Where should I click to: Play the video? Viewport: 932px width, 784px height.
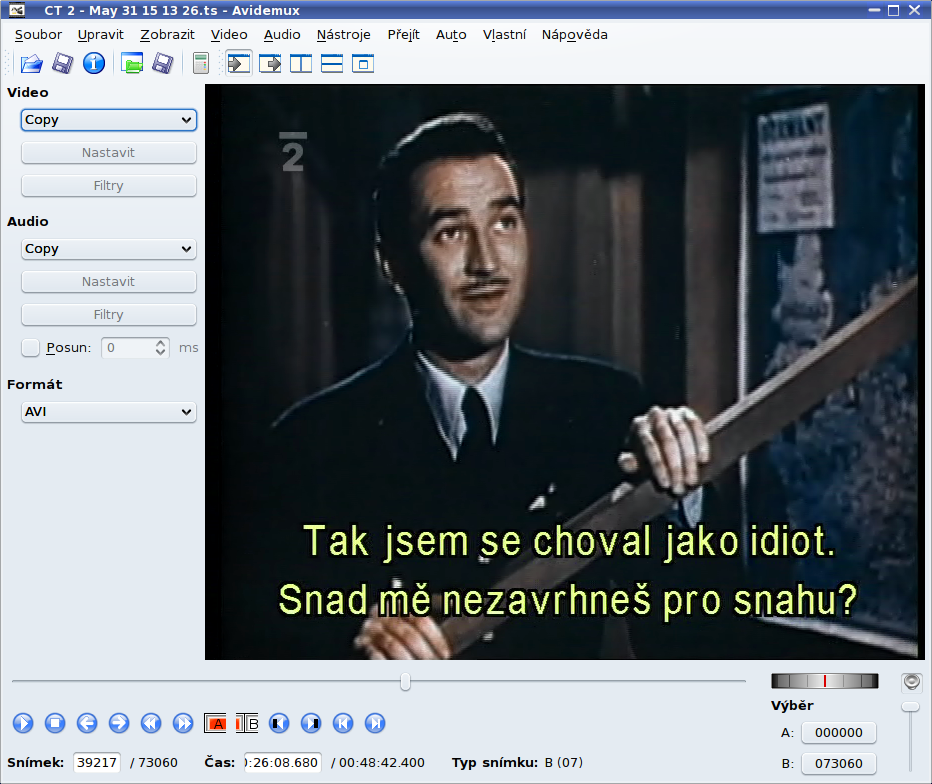tap(23, 723)
